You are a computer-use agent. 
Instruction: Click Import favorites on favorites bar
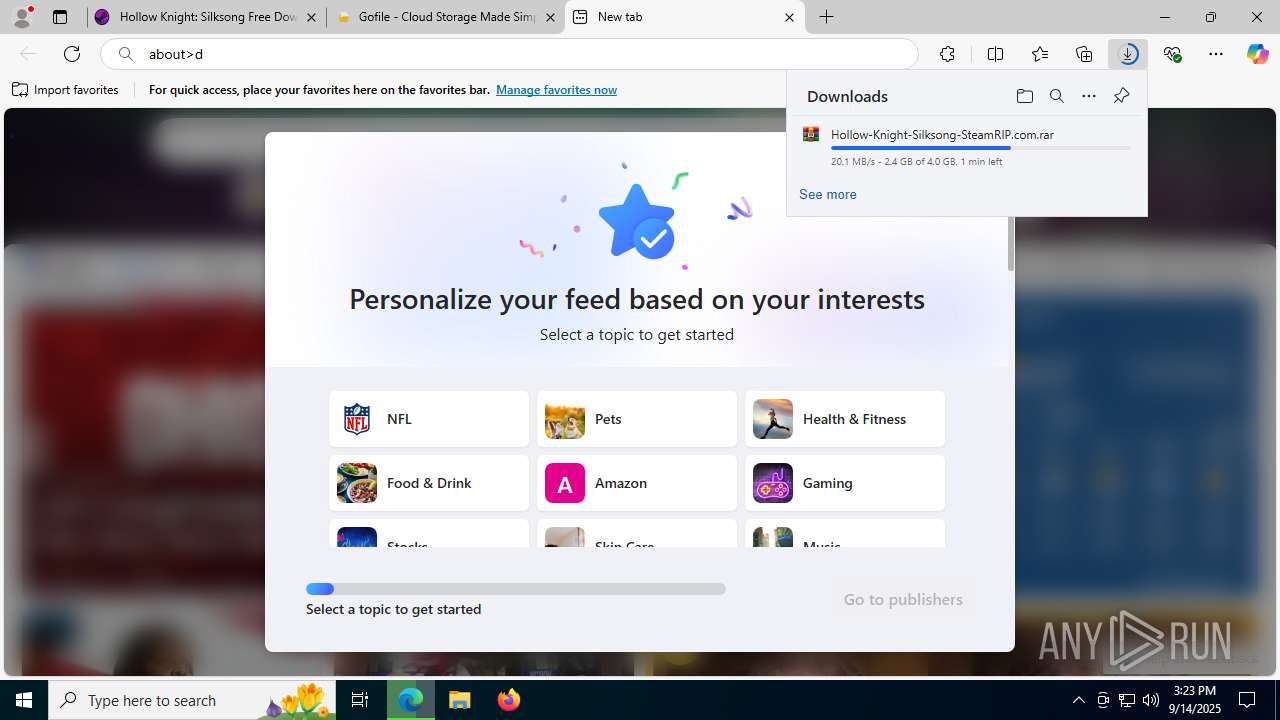click(66, 90)
